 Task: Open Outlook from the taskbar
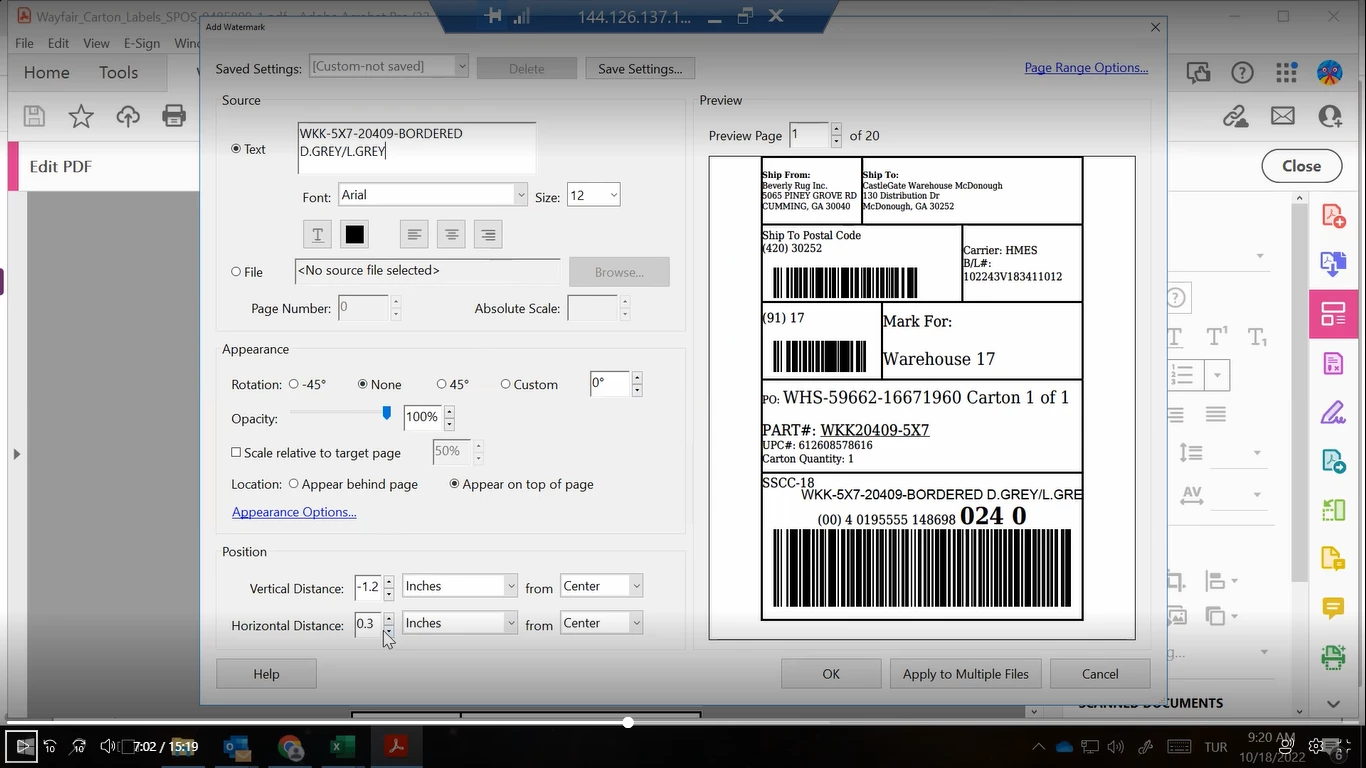[237, 746]
